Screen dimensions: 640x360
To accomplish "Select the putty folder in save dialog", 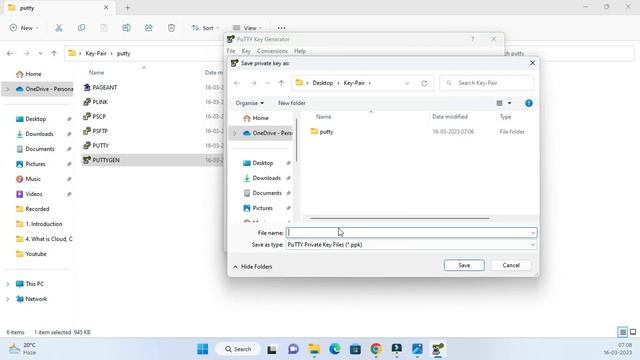I will 326,132.
